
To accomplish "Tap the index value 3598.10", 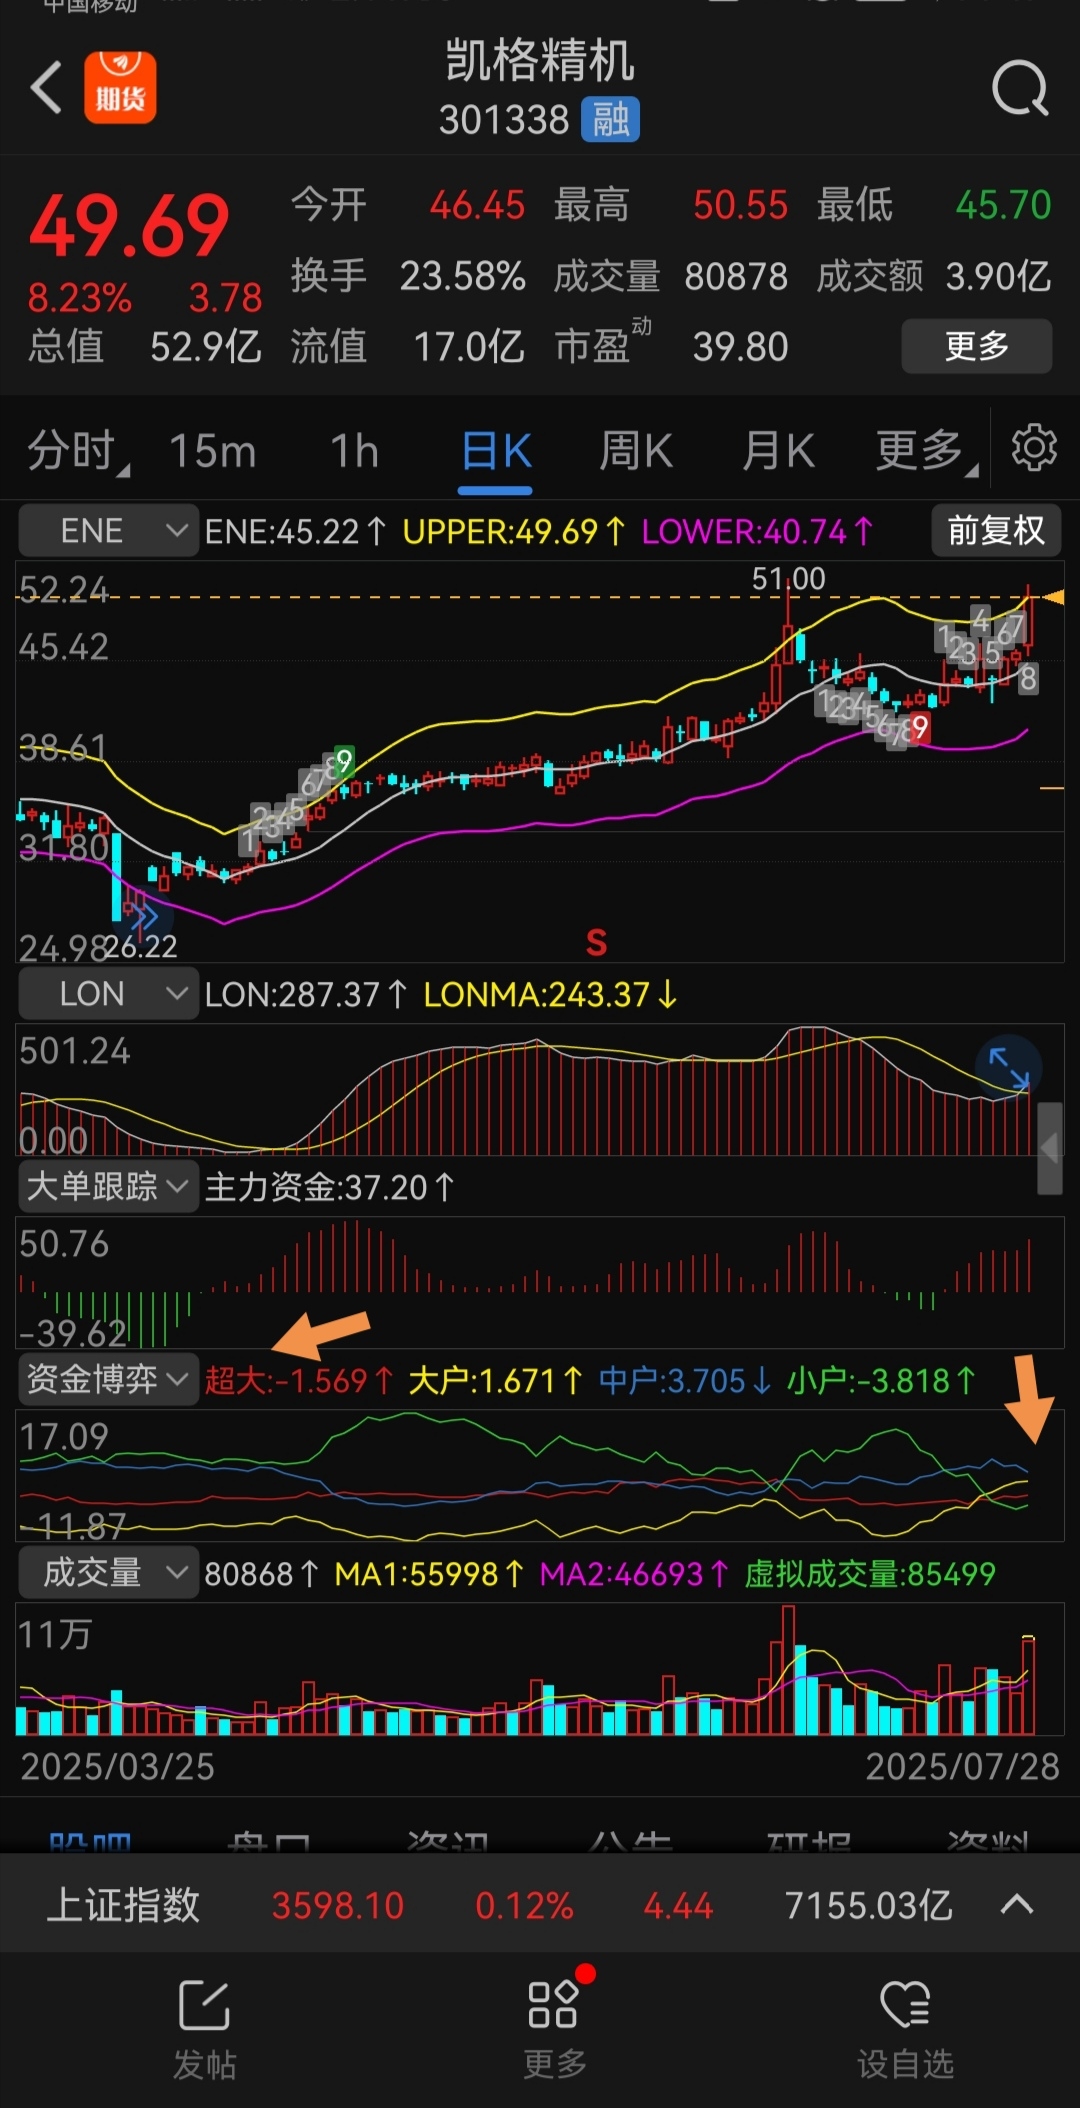I will [x=338, y=1905].
